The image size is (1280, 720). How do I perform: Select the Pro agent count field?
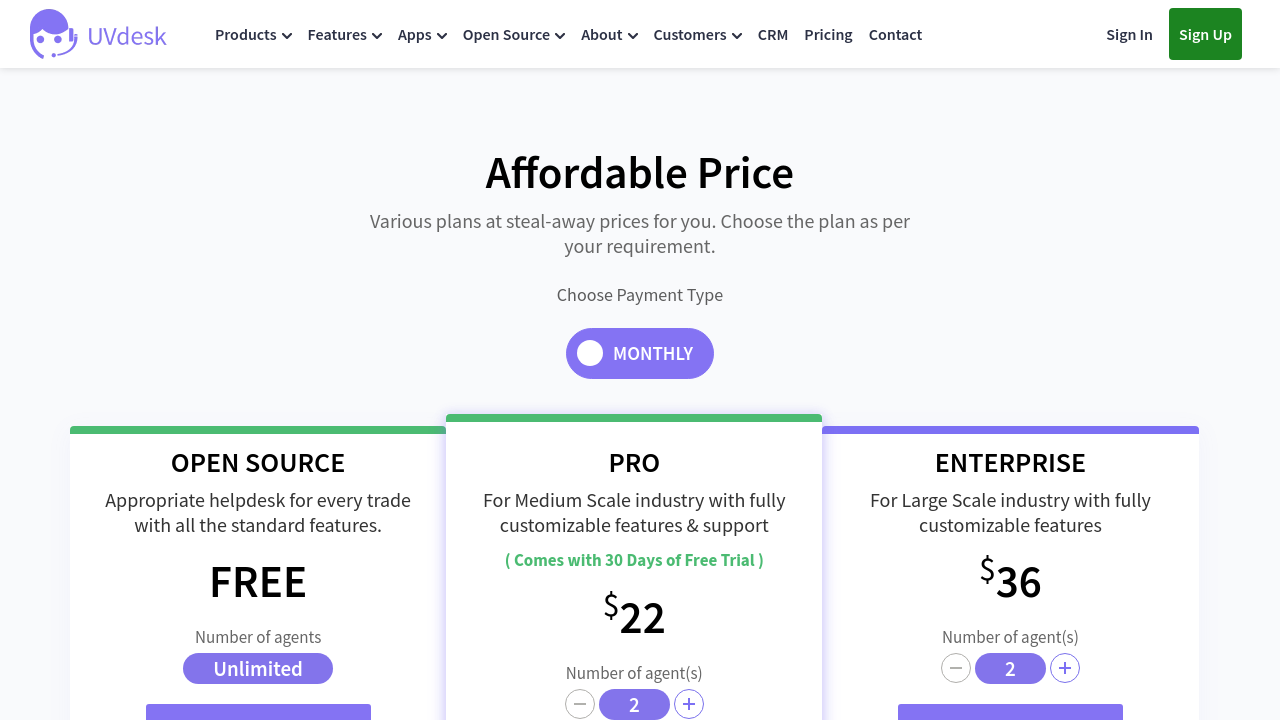pos(634,705)
